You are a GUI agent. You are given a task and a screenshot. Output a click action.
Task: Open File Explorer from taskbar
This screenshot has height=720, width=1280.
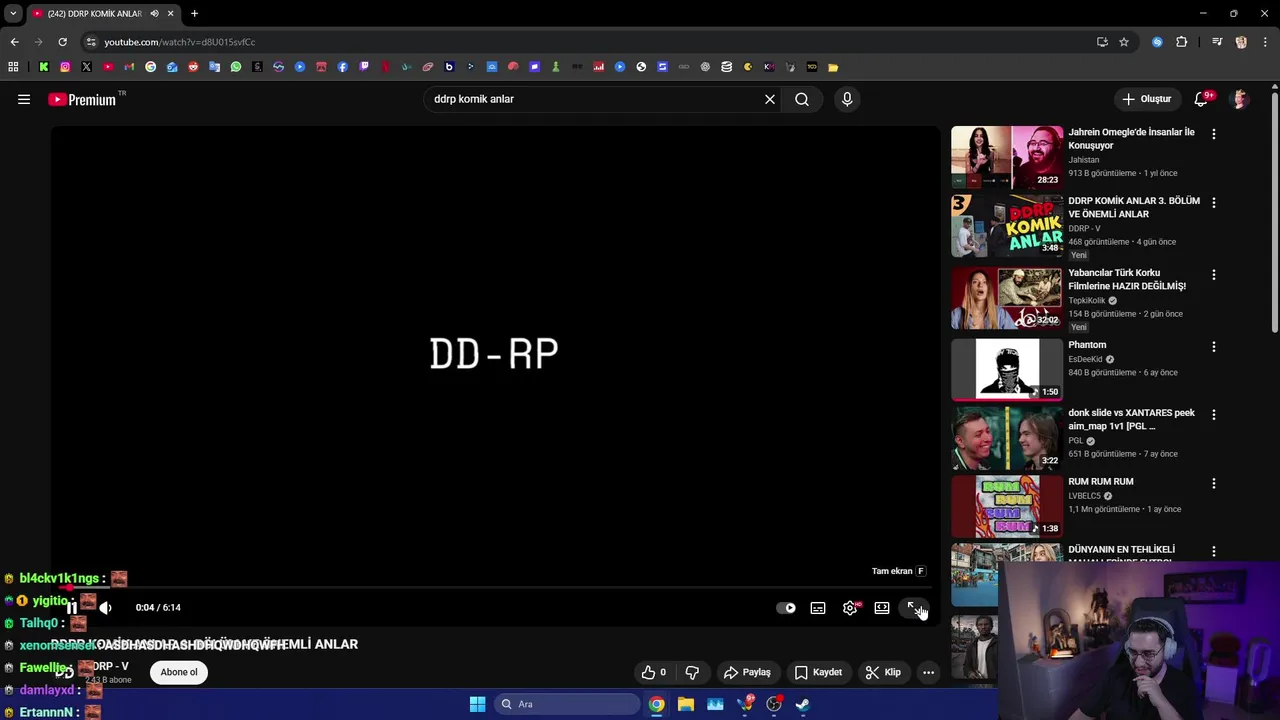coord(686,704)
